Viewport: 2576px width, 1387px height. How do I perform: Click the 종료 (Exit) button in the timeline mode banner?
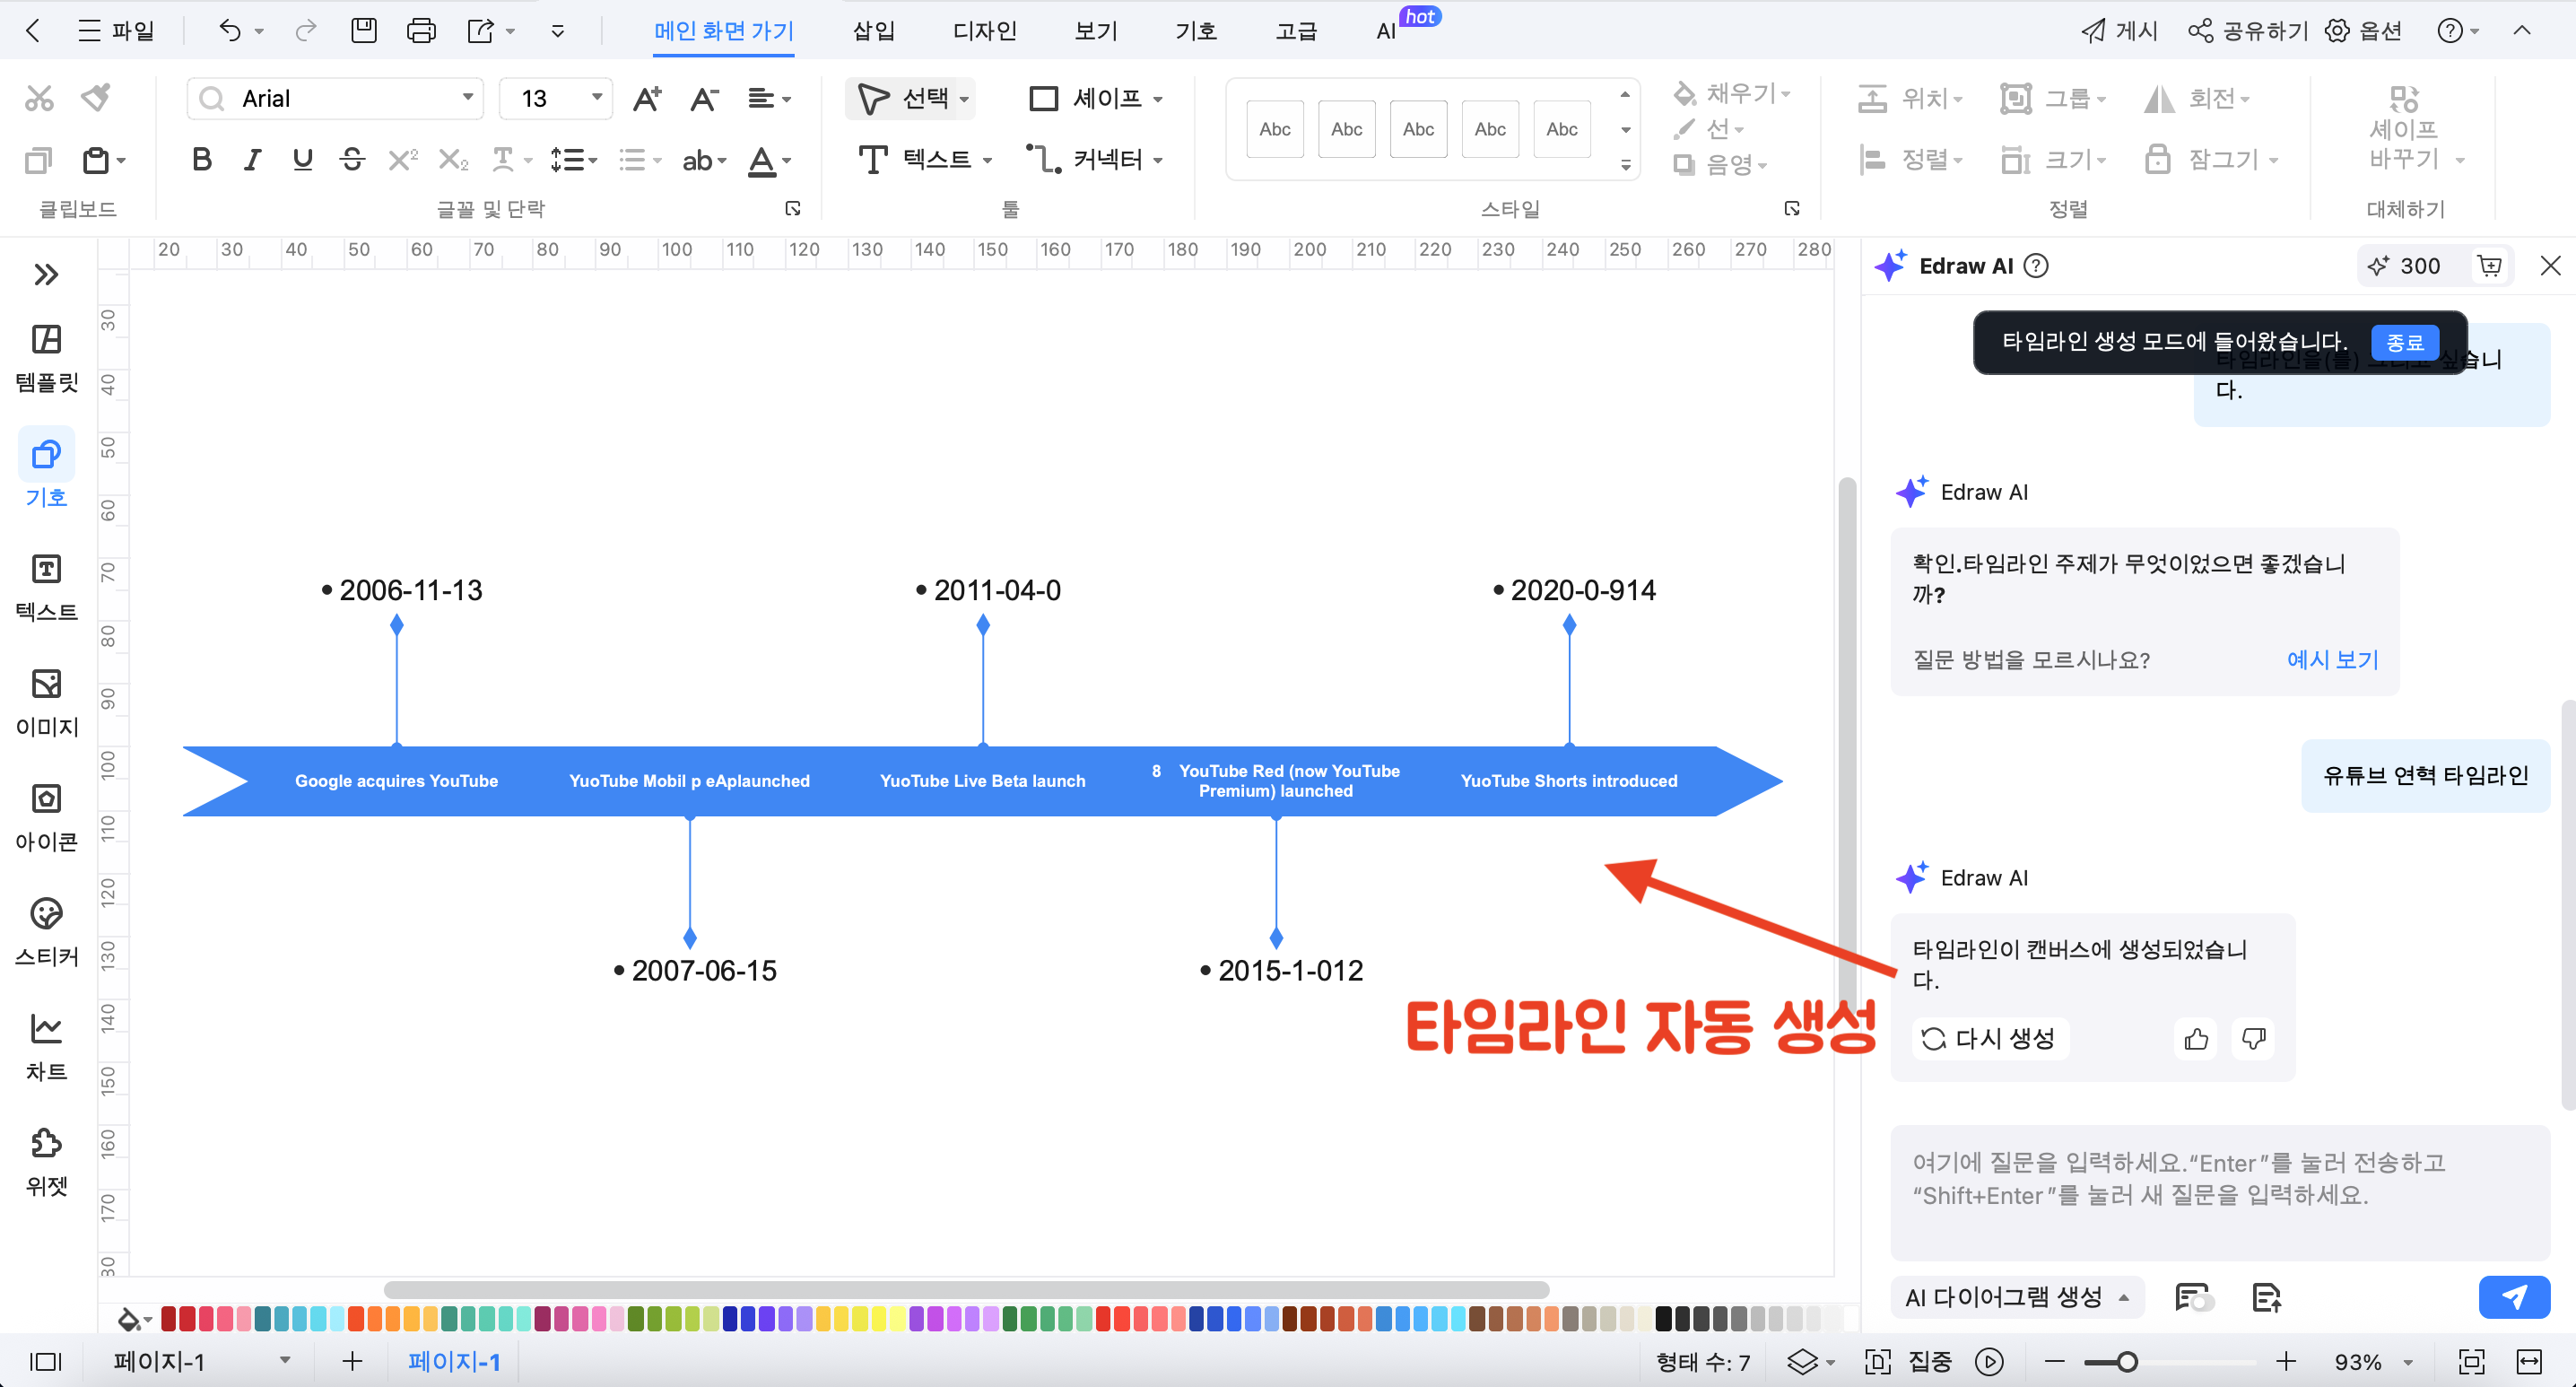coord(2404,343)
